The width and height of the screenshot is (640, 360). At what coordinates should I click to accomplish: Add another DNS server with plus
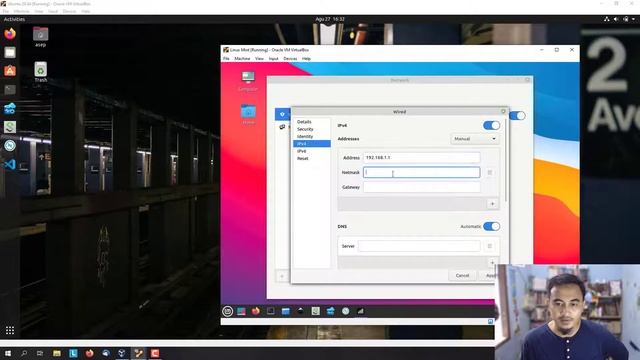click(492, 262)
